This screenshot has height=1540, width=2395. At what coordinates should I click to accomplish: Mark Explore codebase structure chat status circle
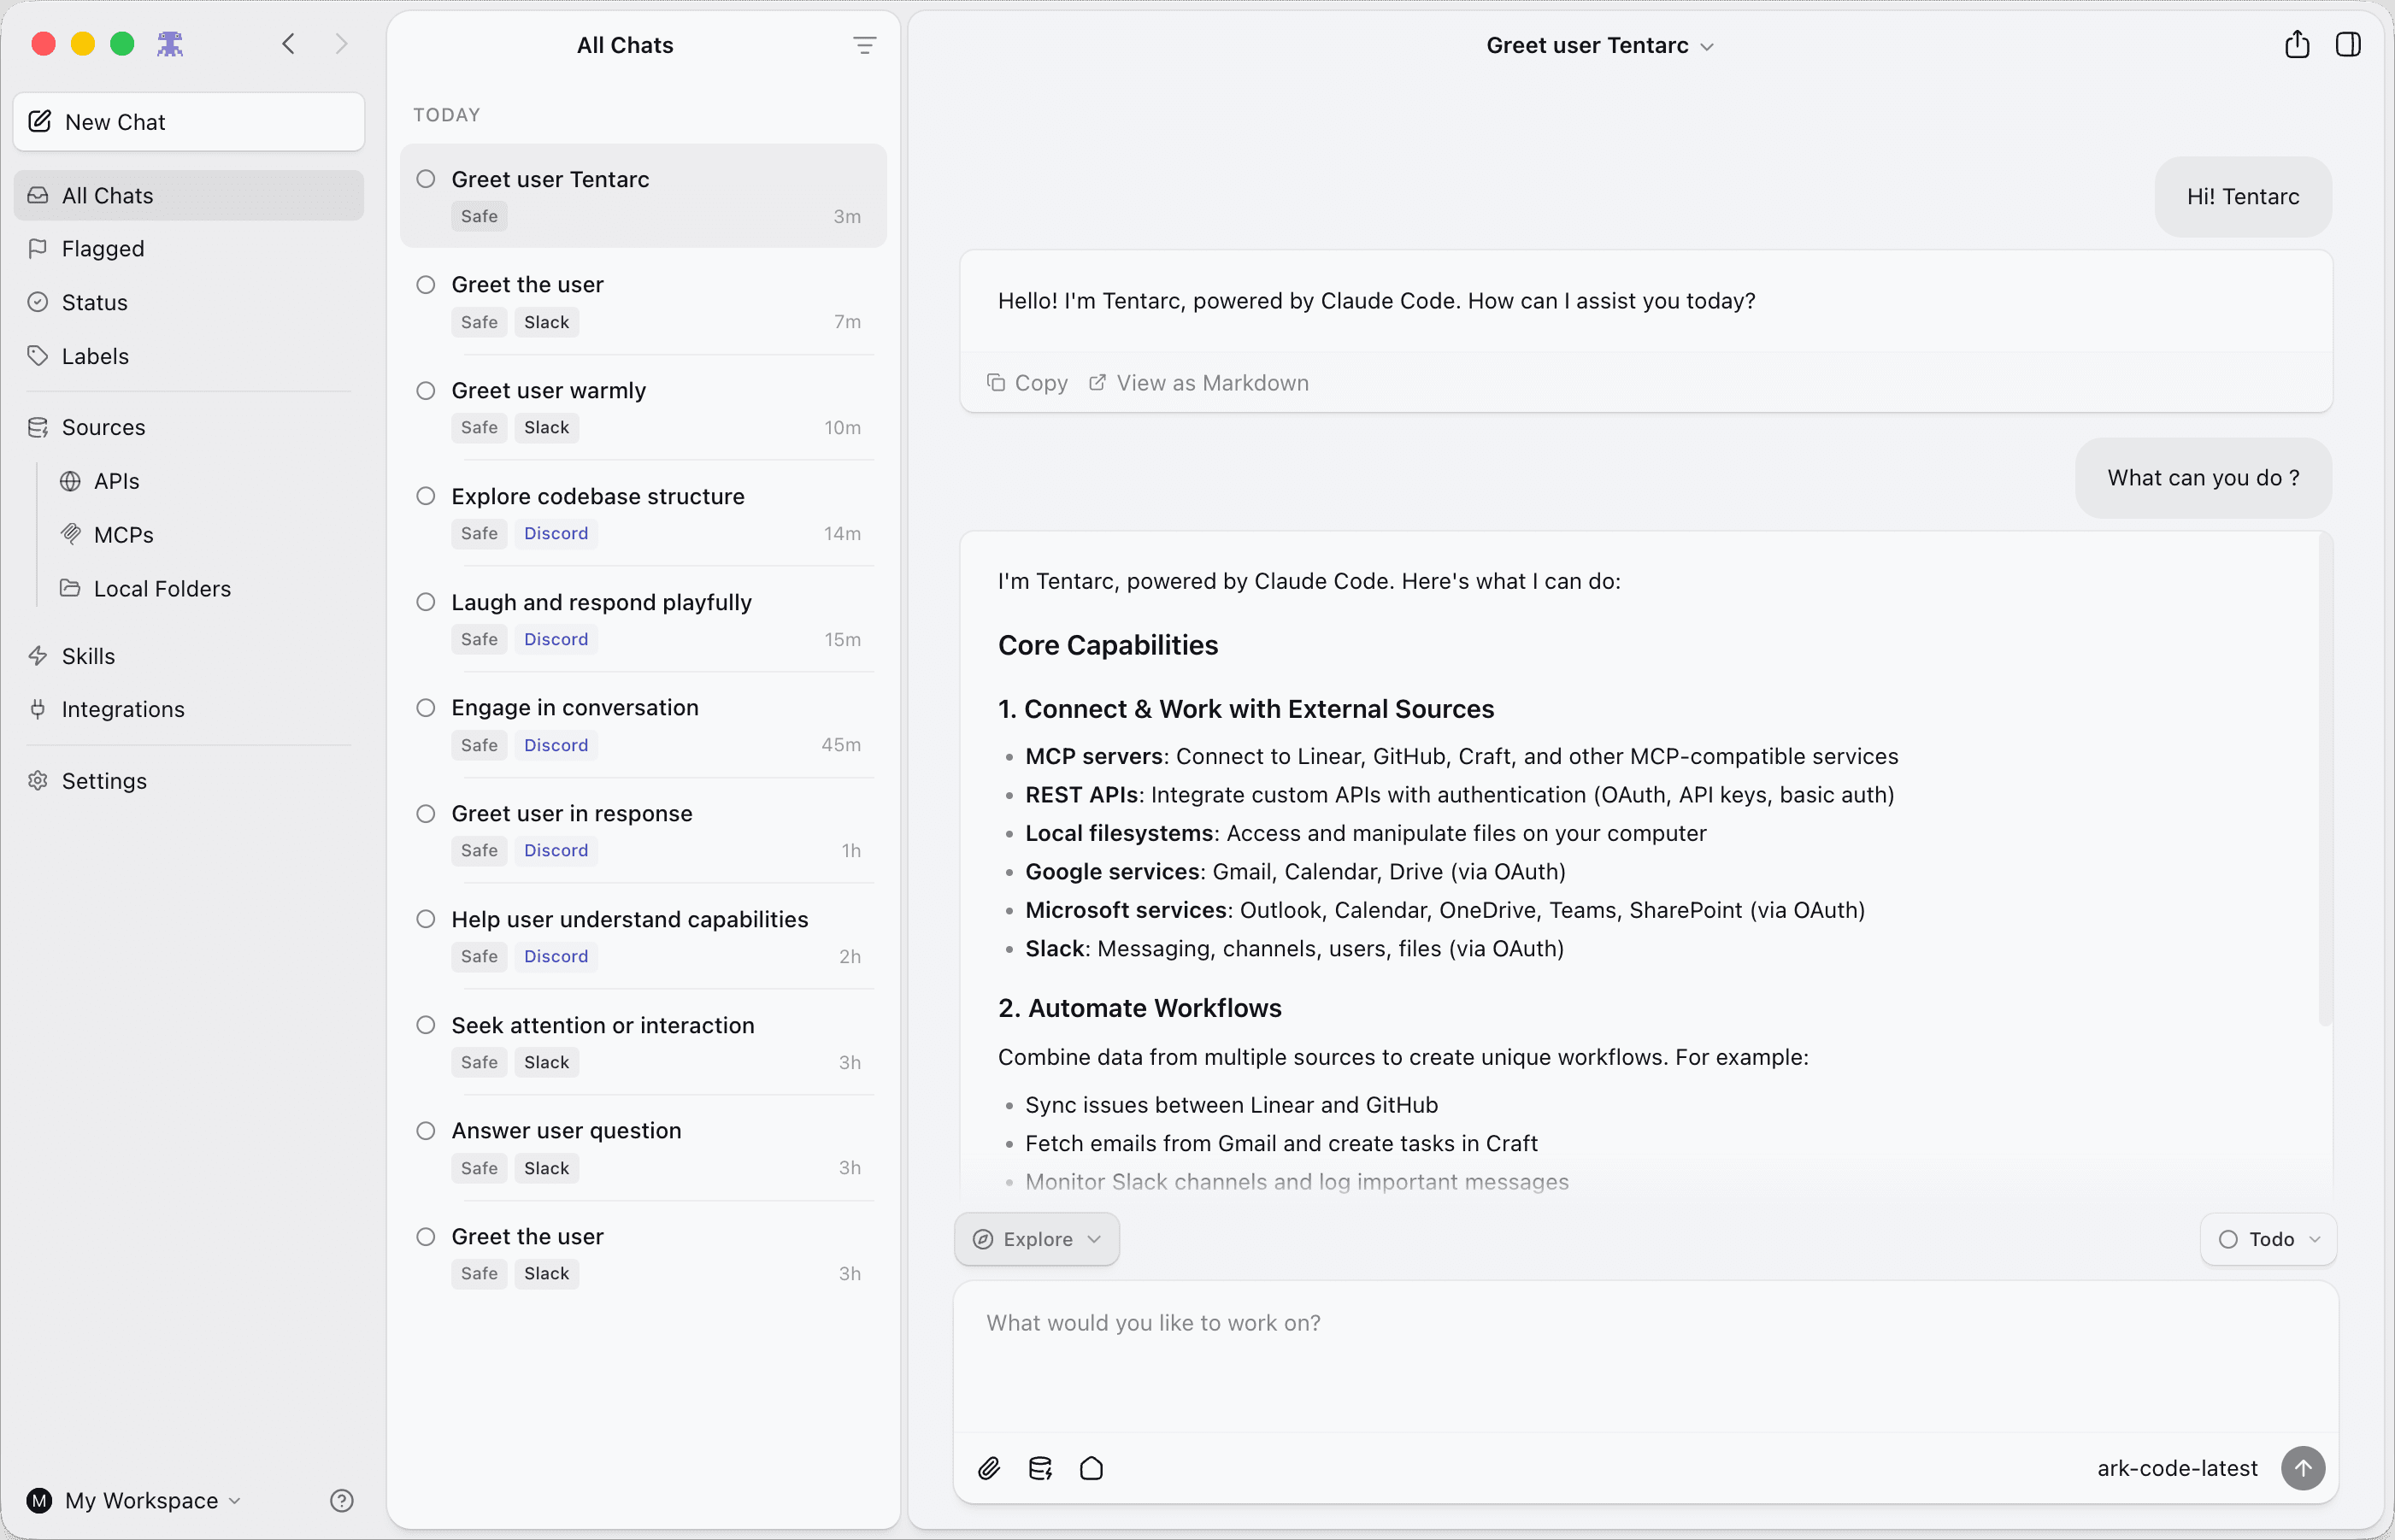pyautogui.click(x=426, y=496)
